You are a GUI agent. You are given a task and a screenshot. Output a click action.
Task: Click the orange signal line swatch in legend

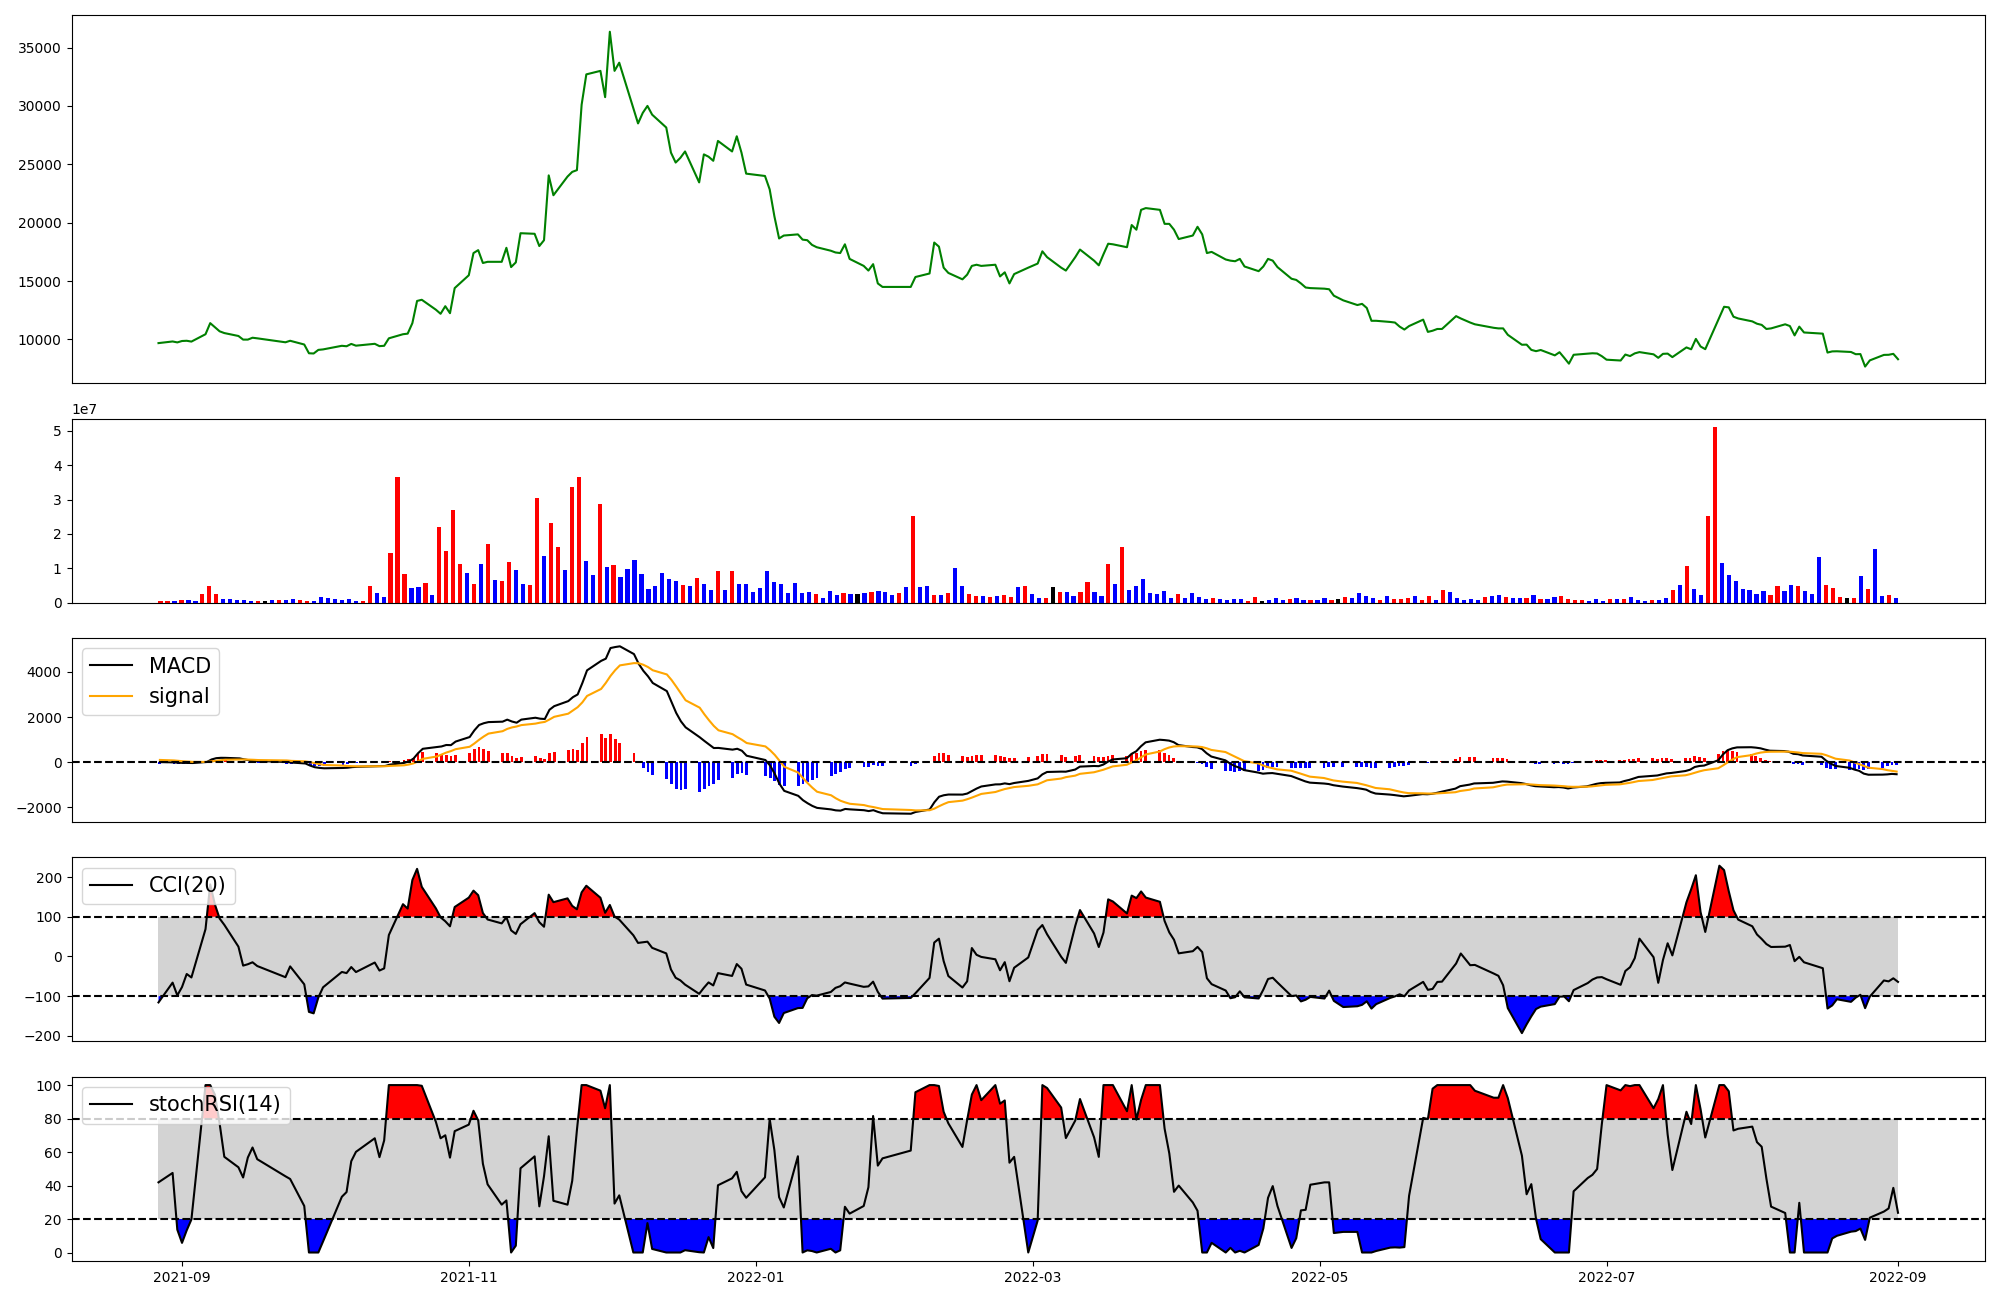coord(111,696)
